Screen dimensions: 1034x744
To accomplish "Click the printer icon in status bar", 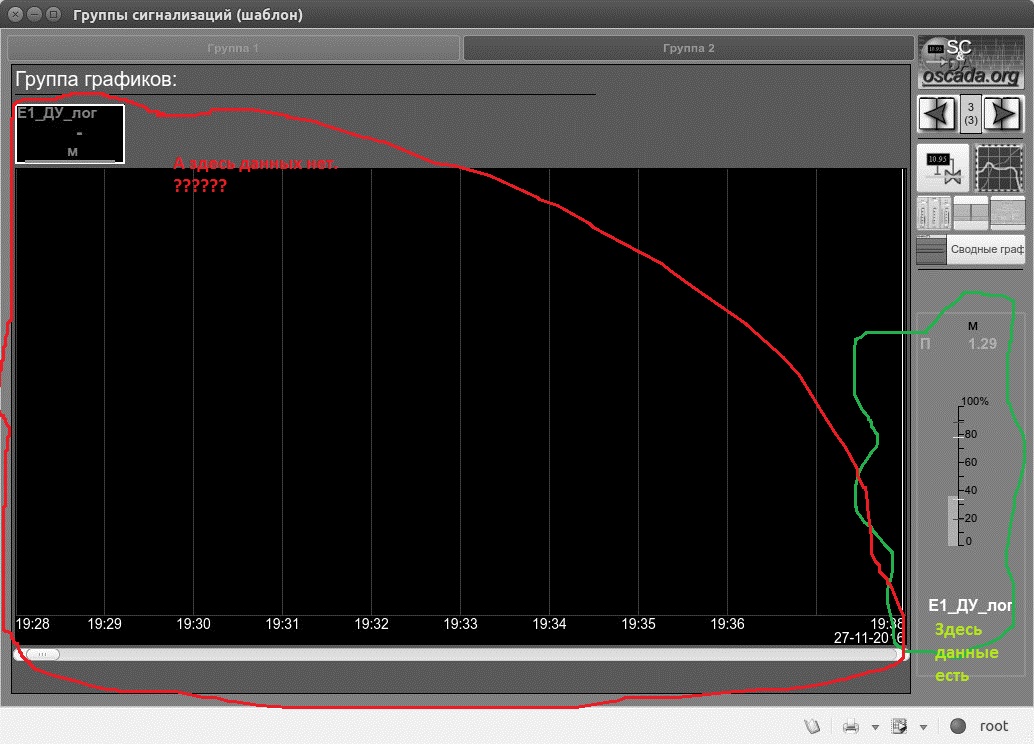I will coord(851,727).
